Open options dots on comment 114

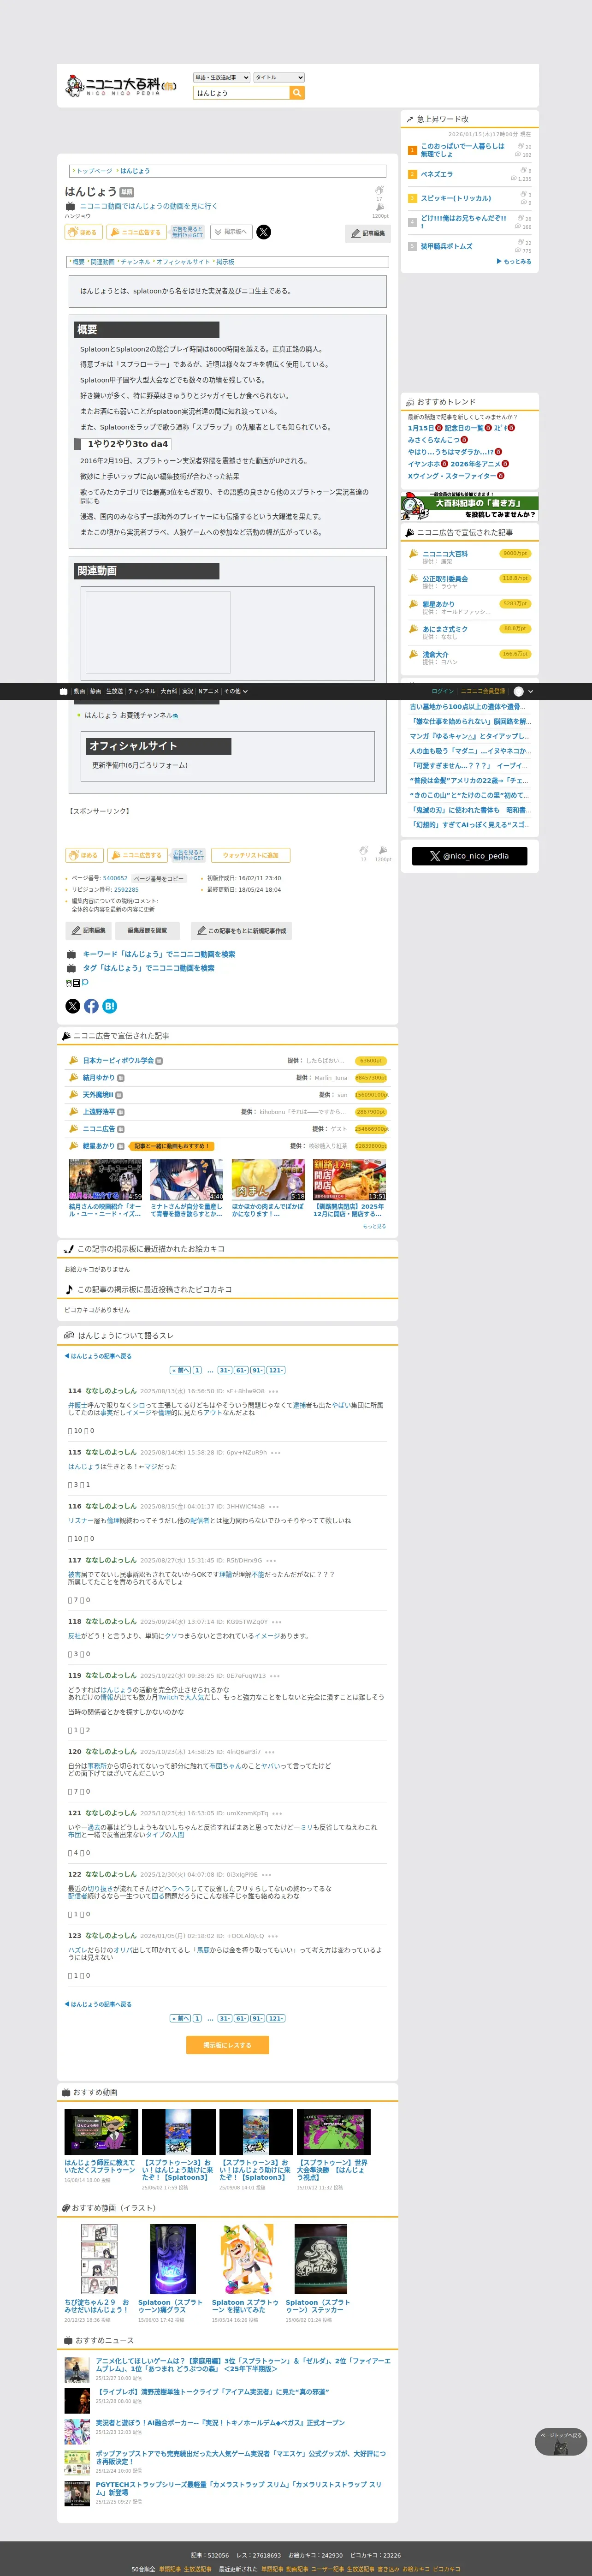click(x=273, y=1391)
